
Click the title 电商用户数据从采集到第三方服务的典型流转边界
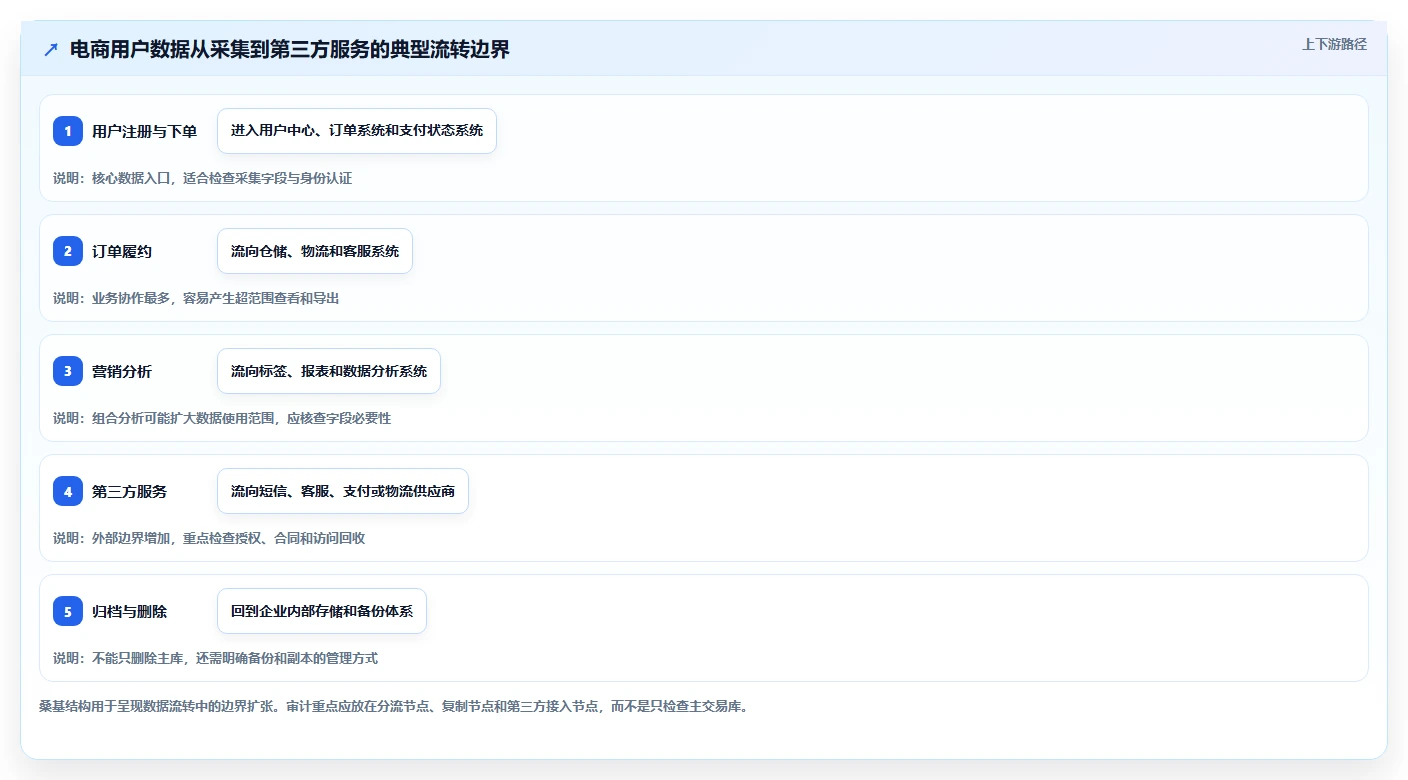(290, 50)
